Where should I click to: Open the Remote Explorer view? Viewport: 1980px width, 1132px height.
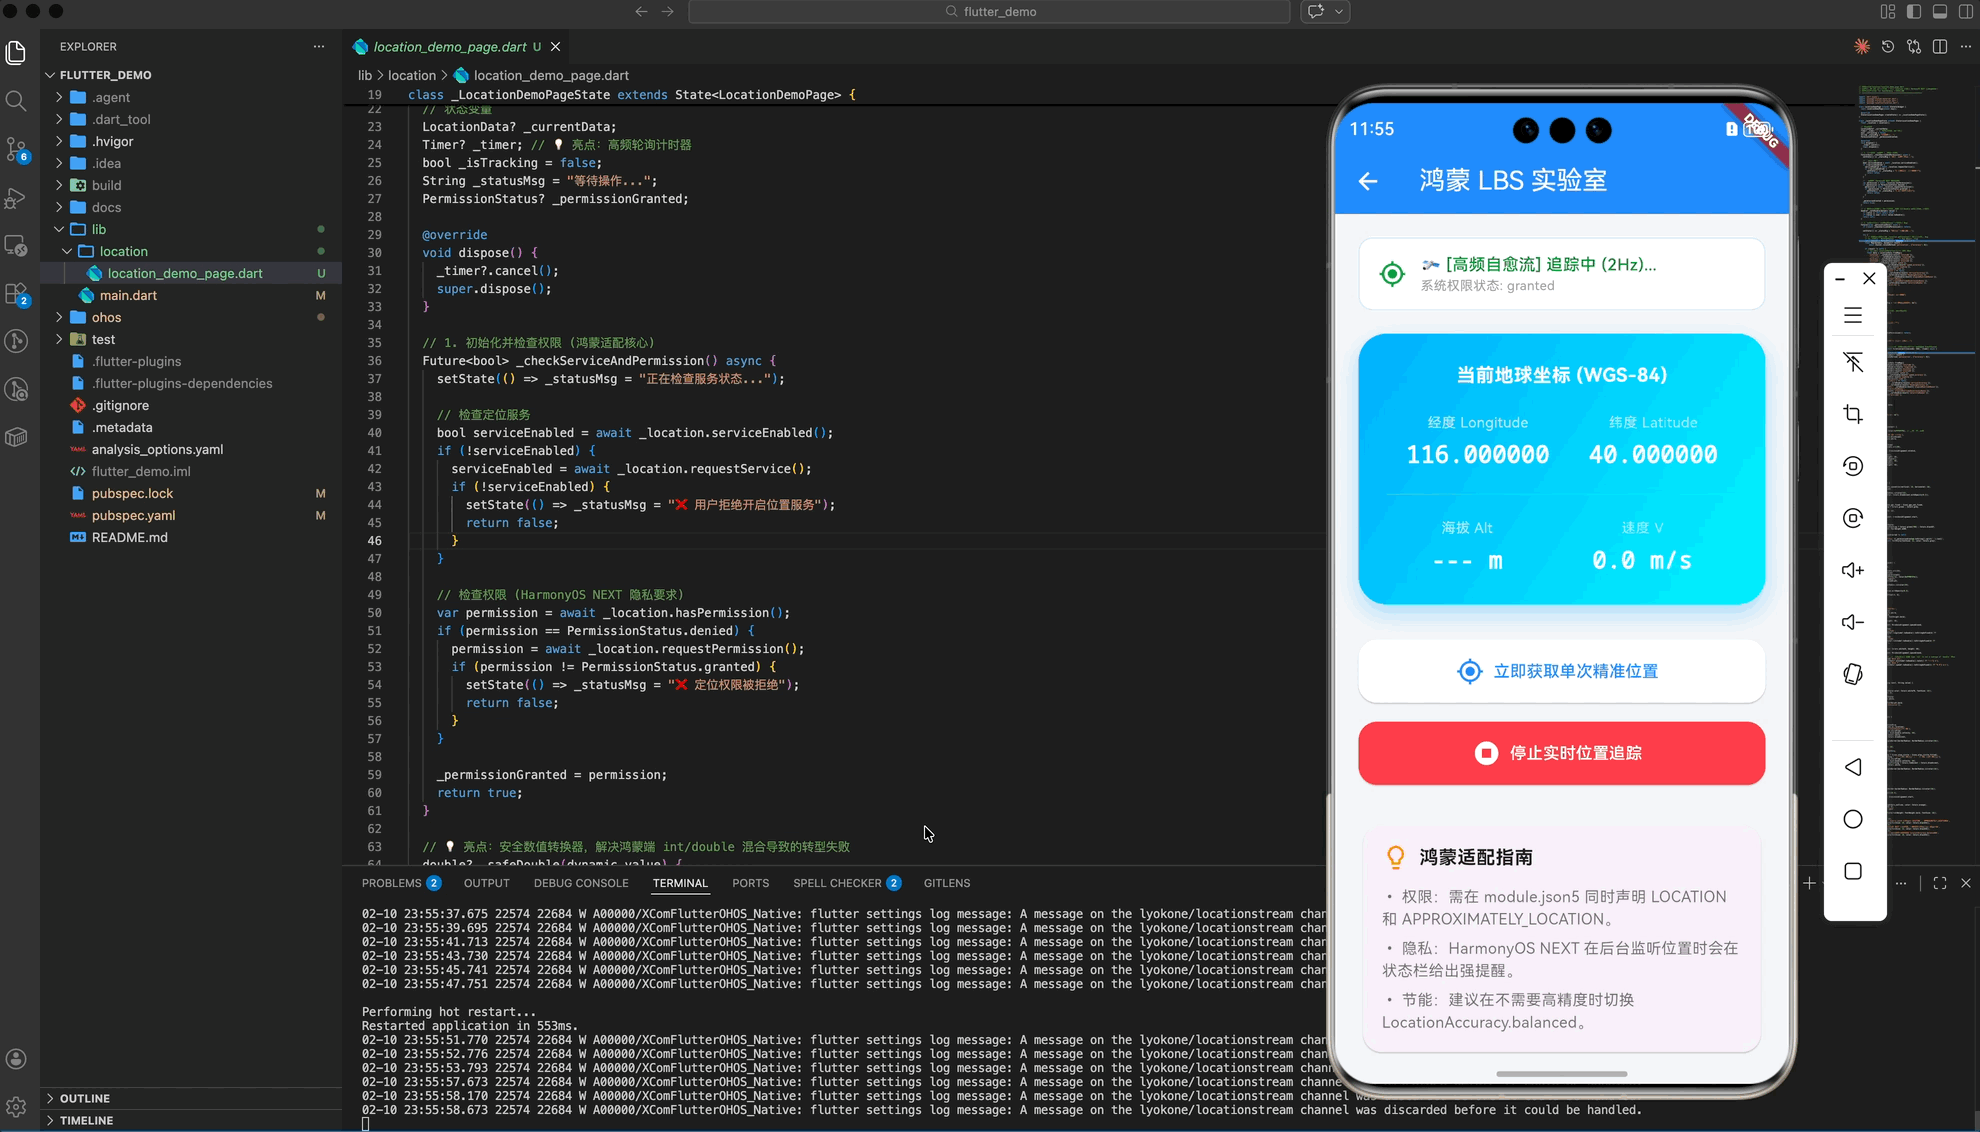16,245
